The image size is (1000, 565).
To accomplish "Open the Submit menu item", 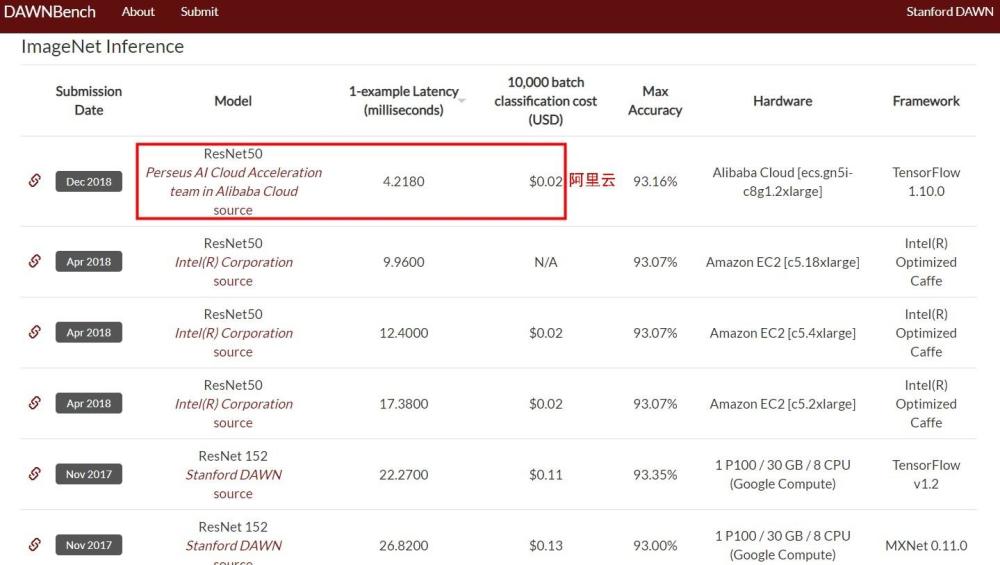I will click(x=199, y=11).
